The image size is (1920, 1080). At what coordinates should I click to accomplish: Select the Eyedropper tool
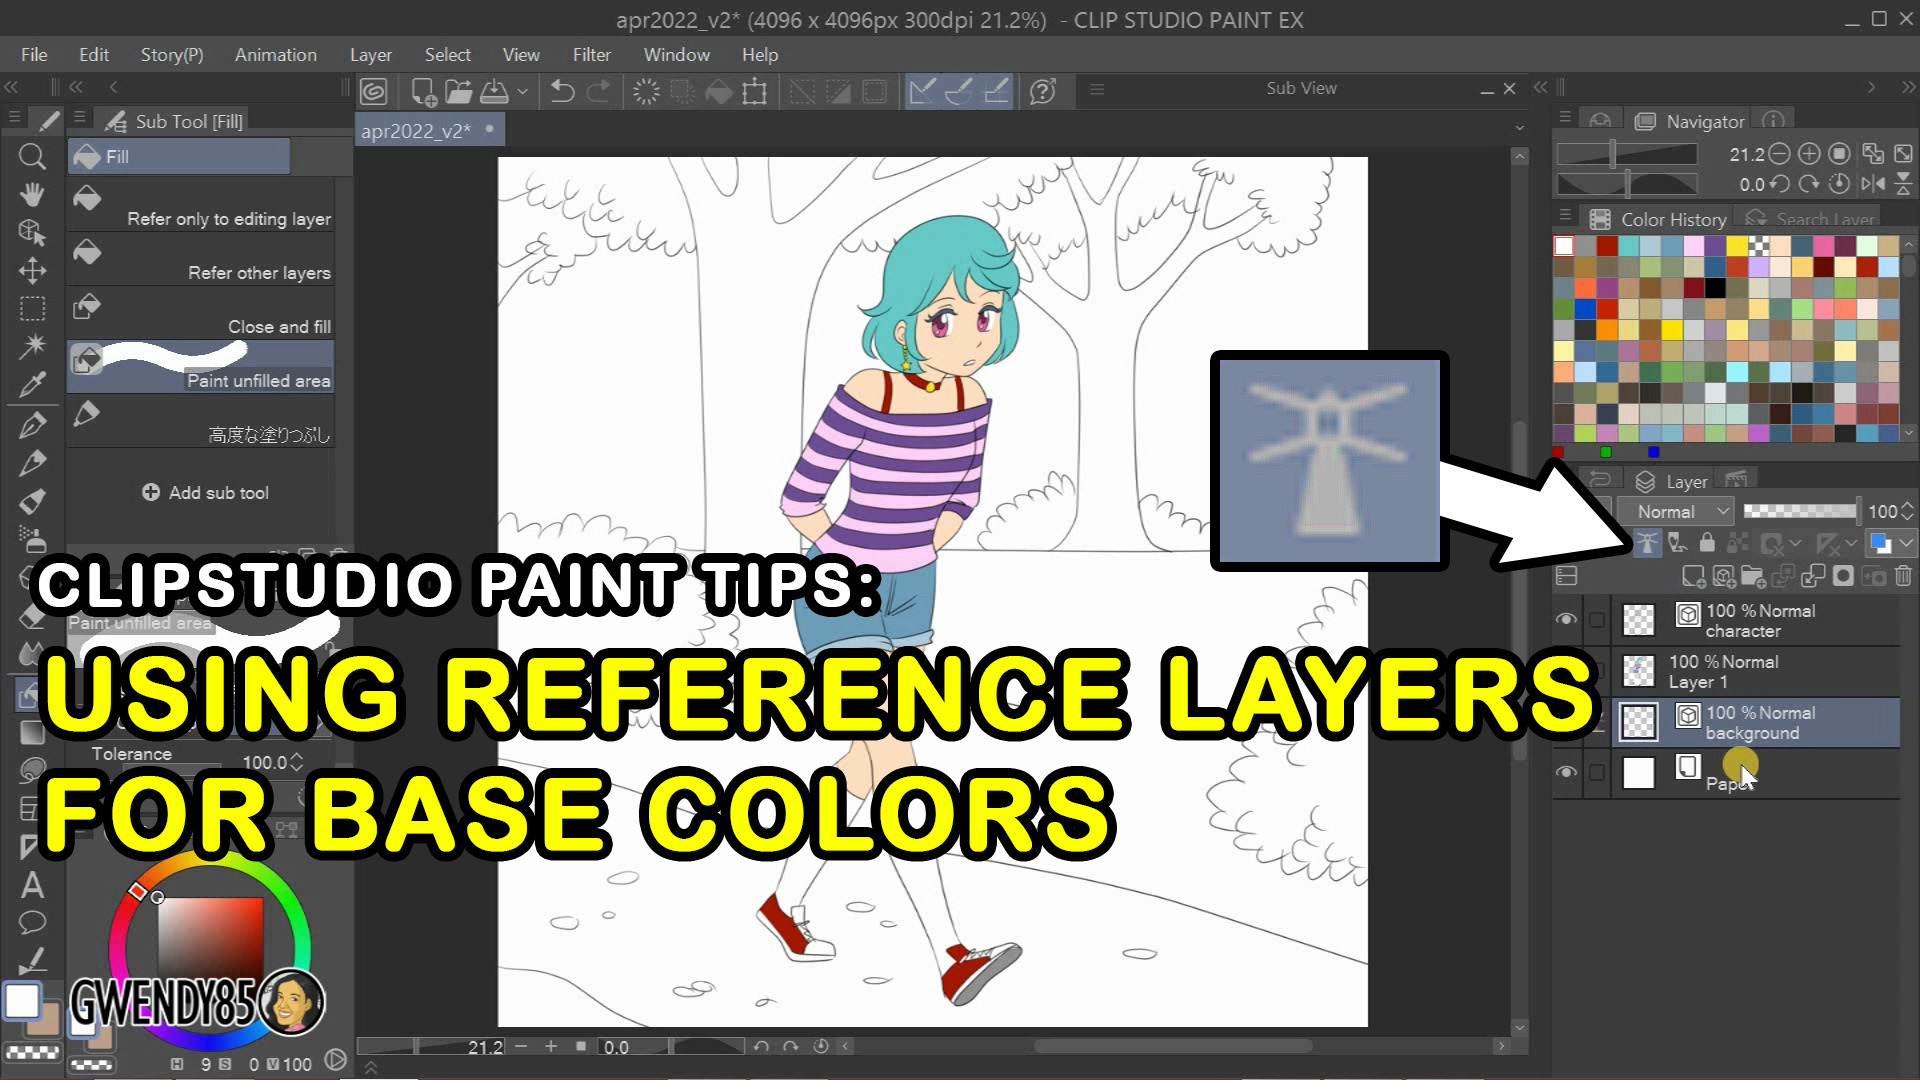pos(32,385)
